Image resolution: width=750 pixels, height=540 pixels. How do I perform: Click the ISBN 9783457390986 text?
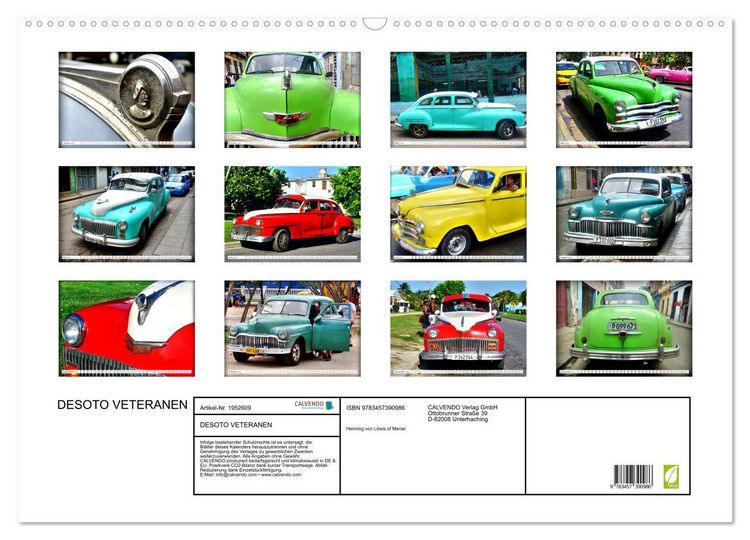[375, 408]
